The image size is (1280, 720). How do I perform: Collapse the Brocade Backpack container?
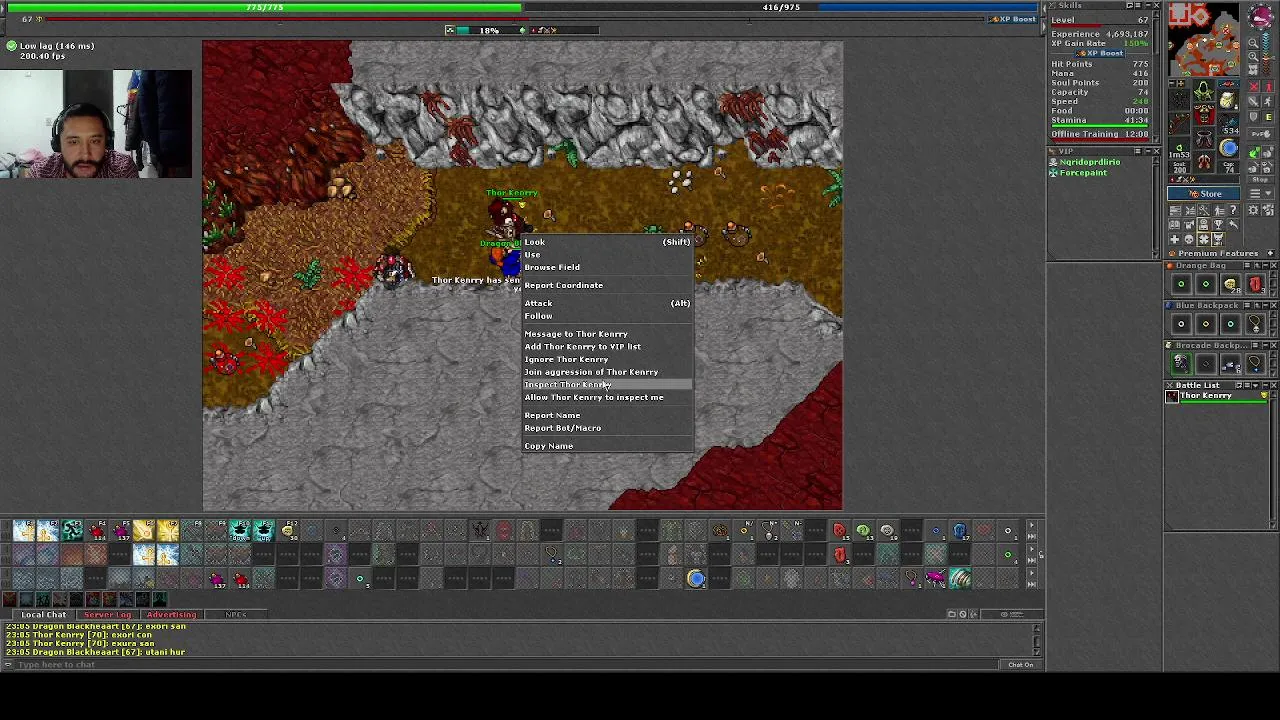coord(1266,345)
